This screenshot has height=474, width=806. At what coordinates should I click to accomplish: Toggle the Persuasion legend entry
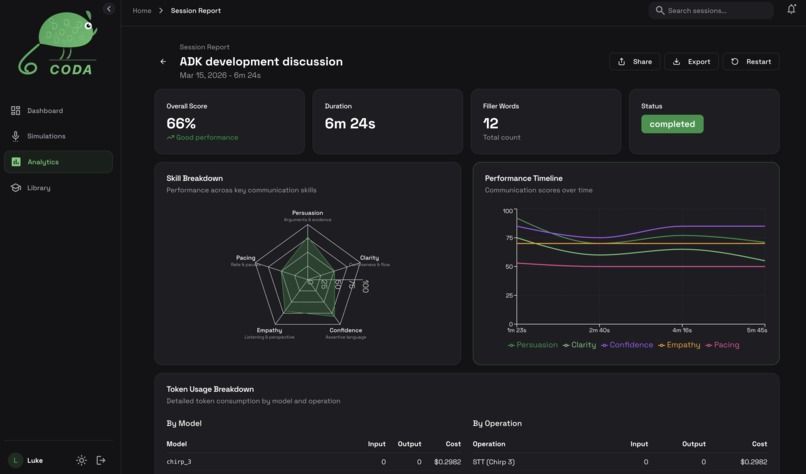tap(533, 345)
